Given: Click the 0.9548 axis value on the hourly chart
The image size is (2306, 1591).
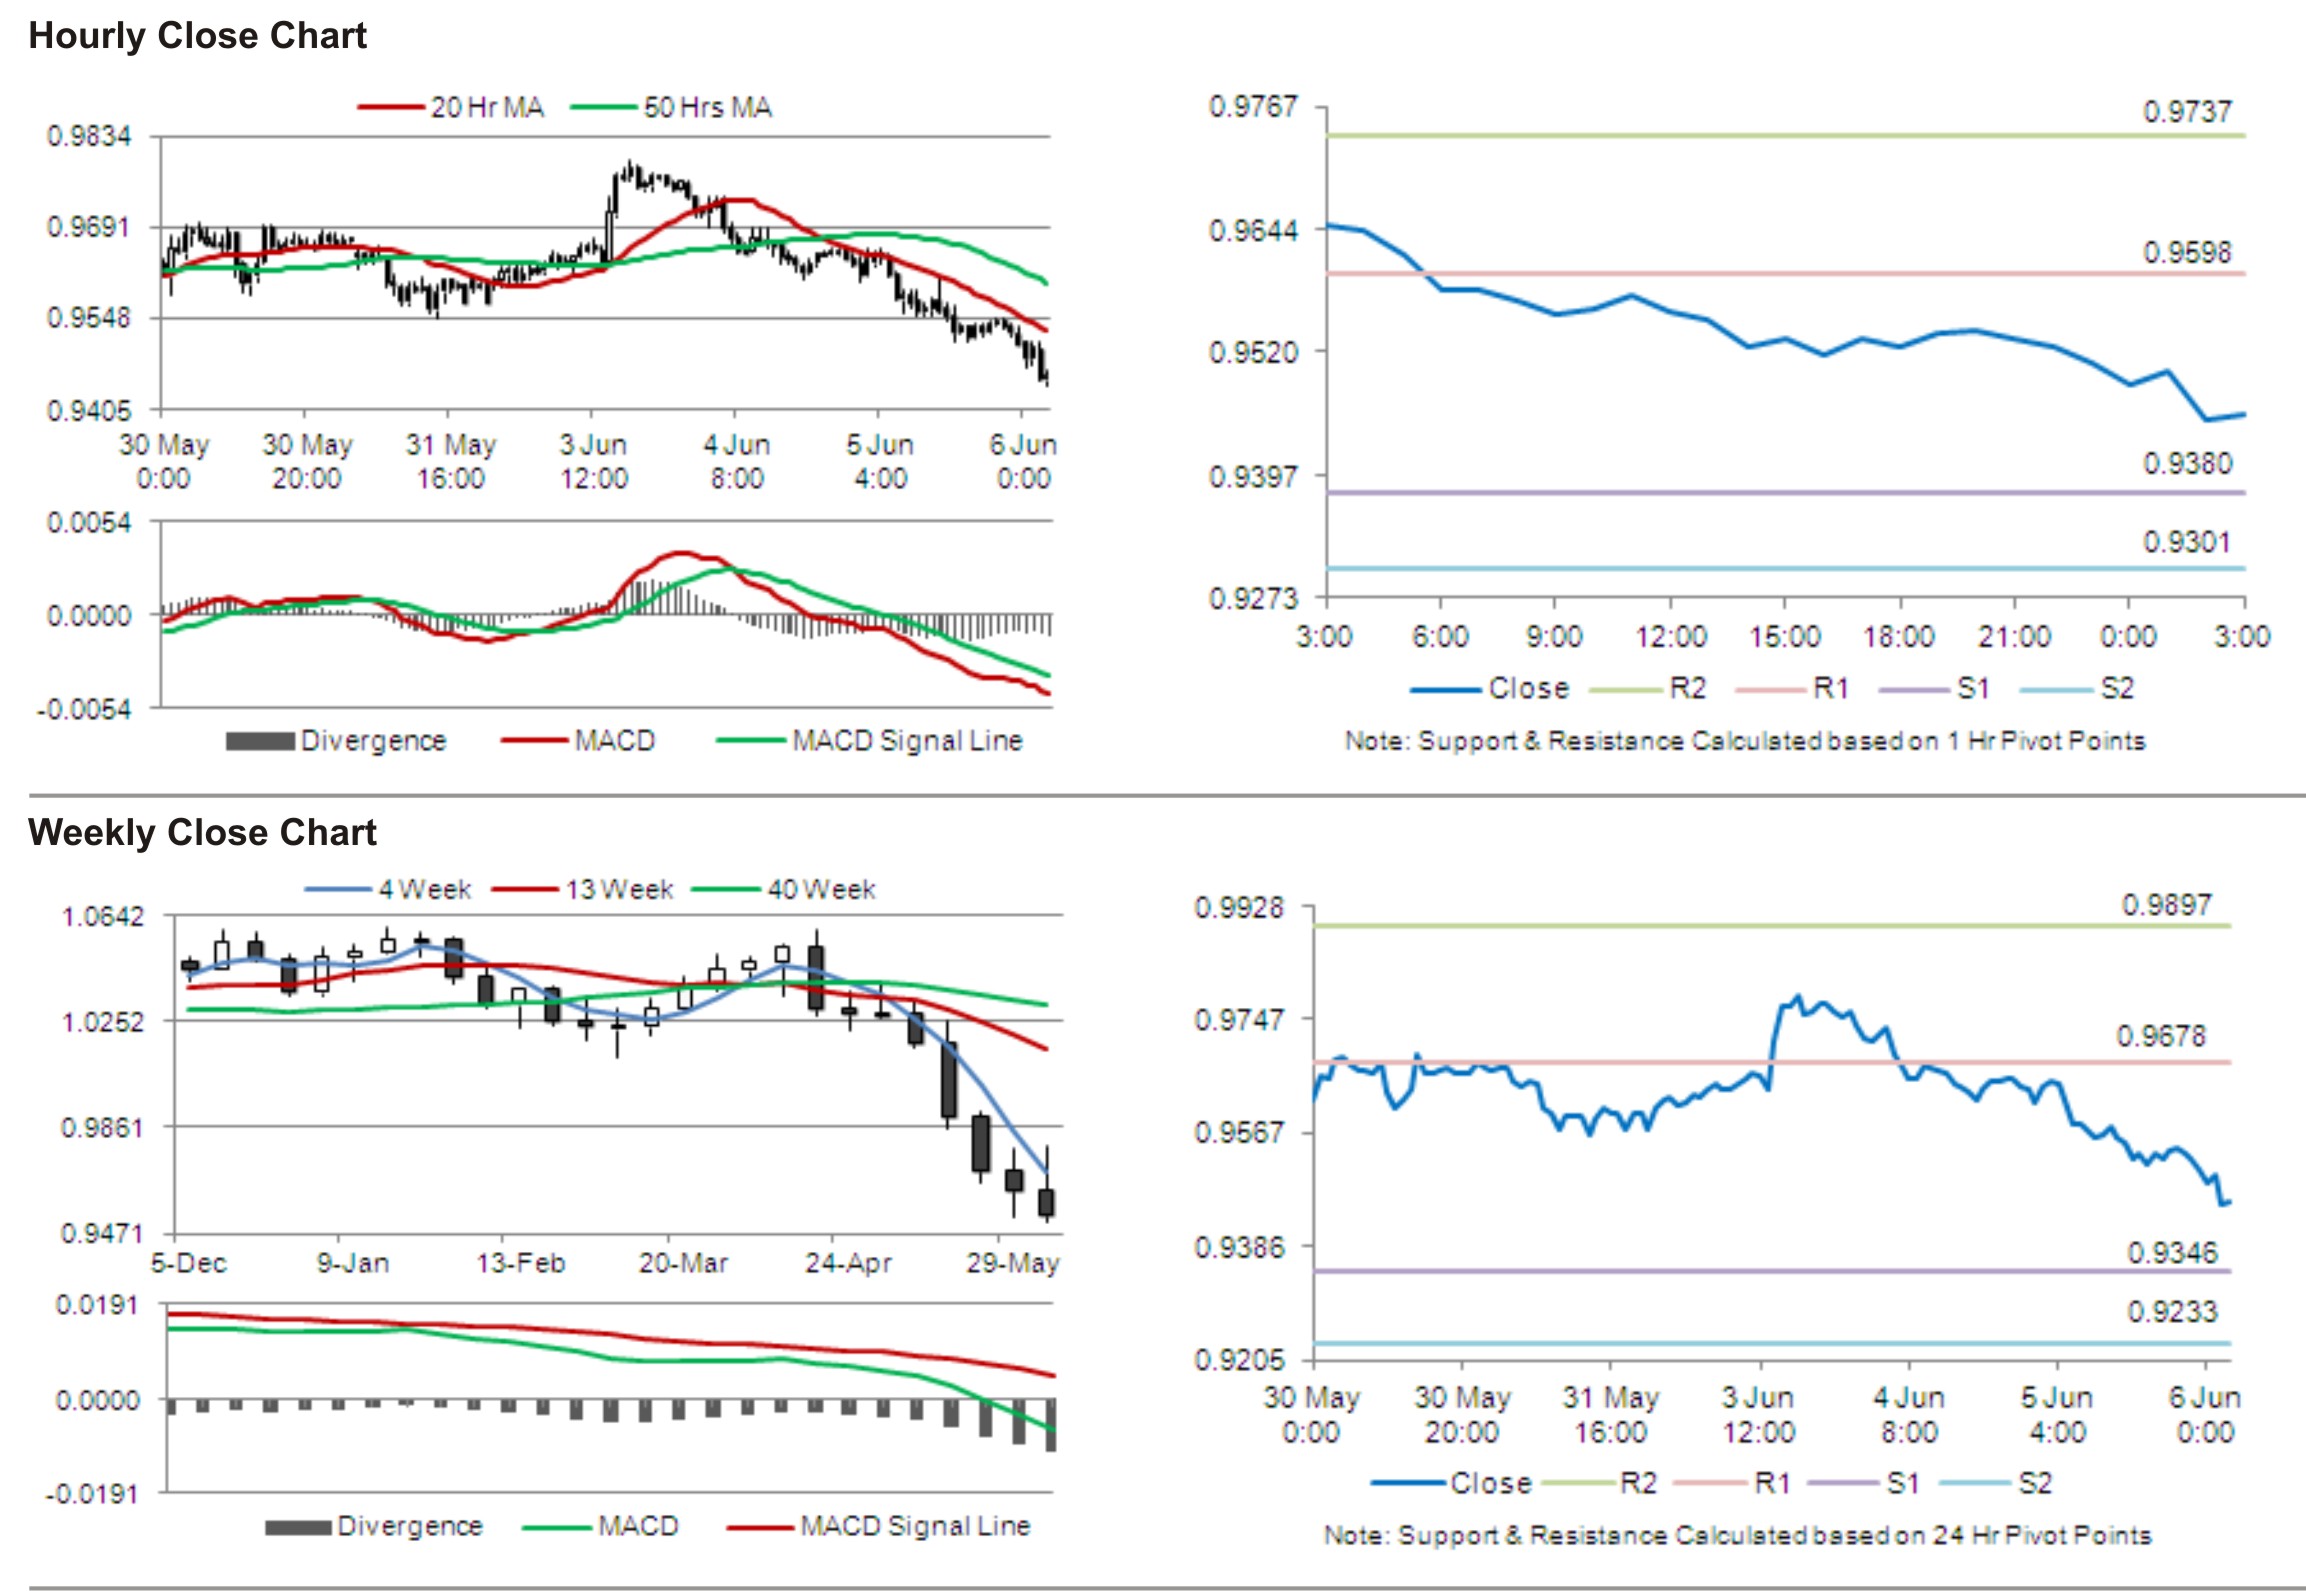Looking at the screenshot, I should (89, 318).
